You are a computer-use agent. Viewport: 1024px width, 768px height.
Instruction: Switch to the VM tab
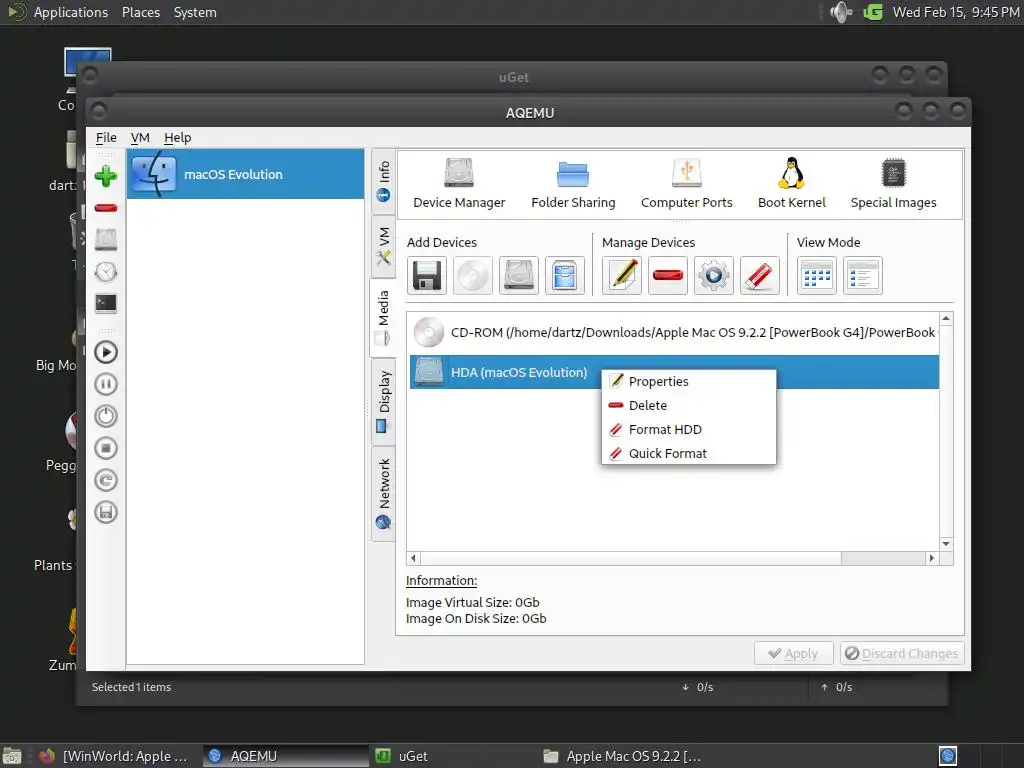[383, 246]
